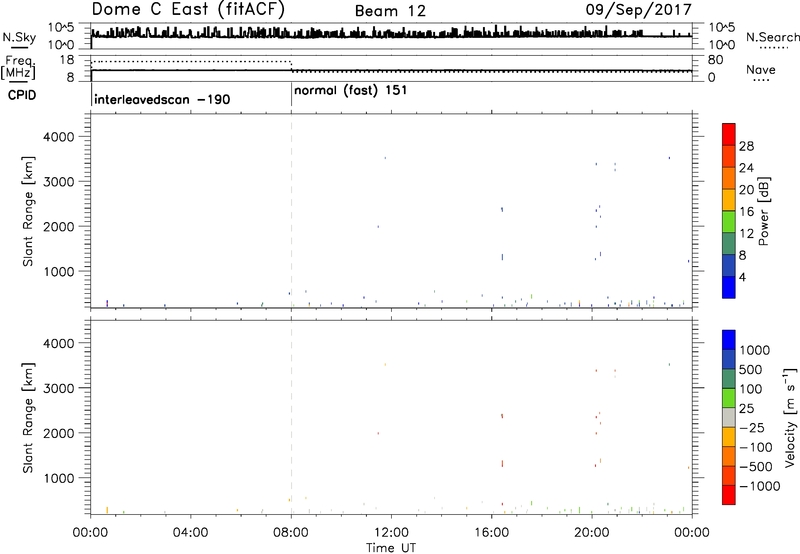Pick the gray -25 to 25 velocity colorbar segment

coord(729,417)
